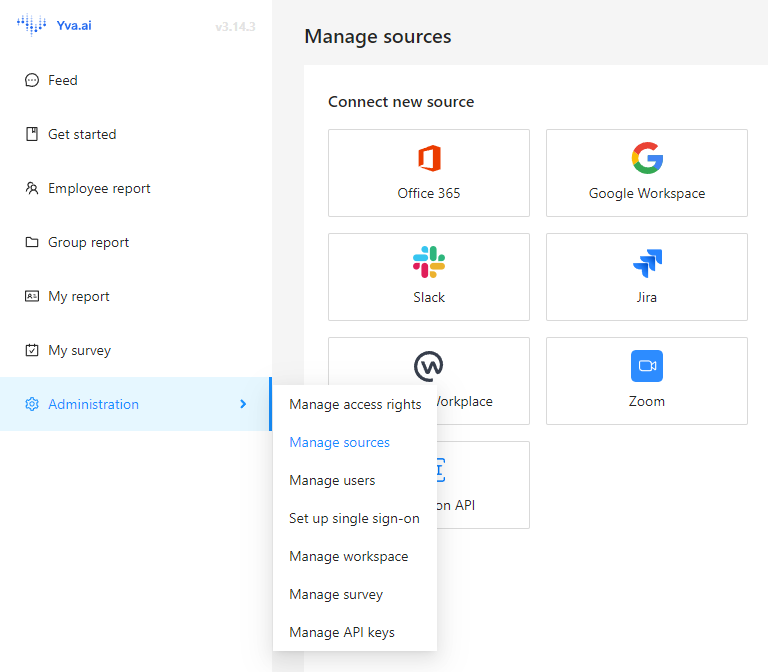
Task: Click the Administration gear icon
Action: [x=32, y=404]
